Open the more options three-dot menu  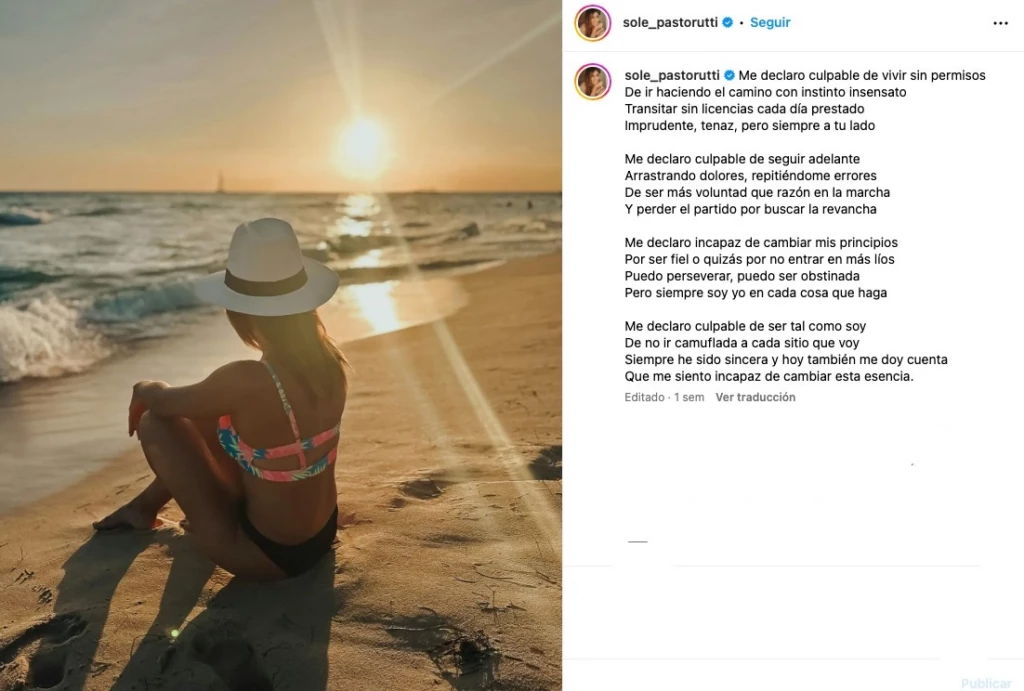click(x=1000, y=23)
